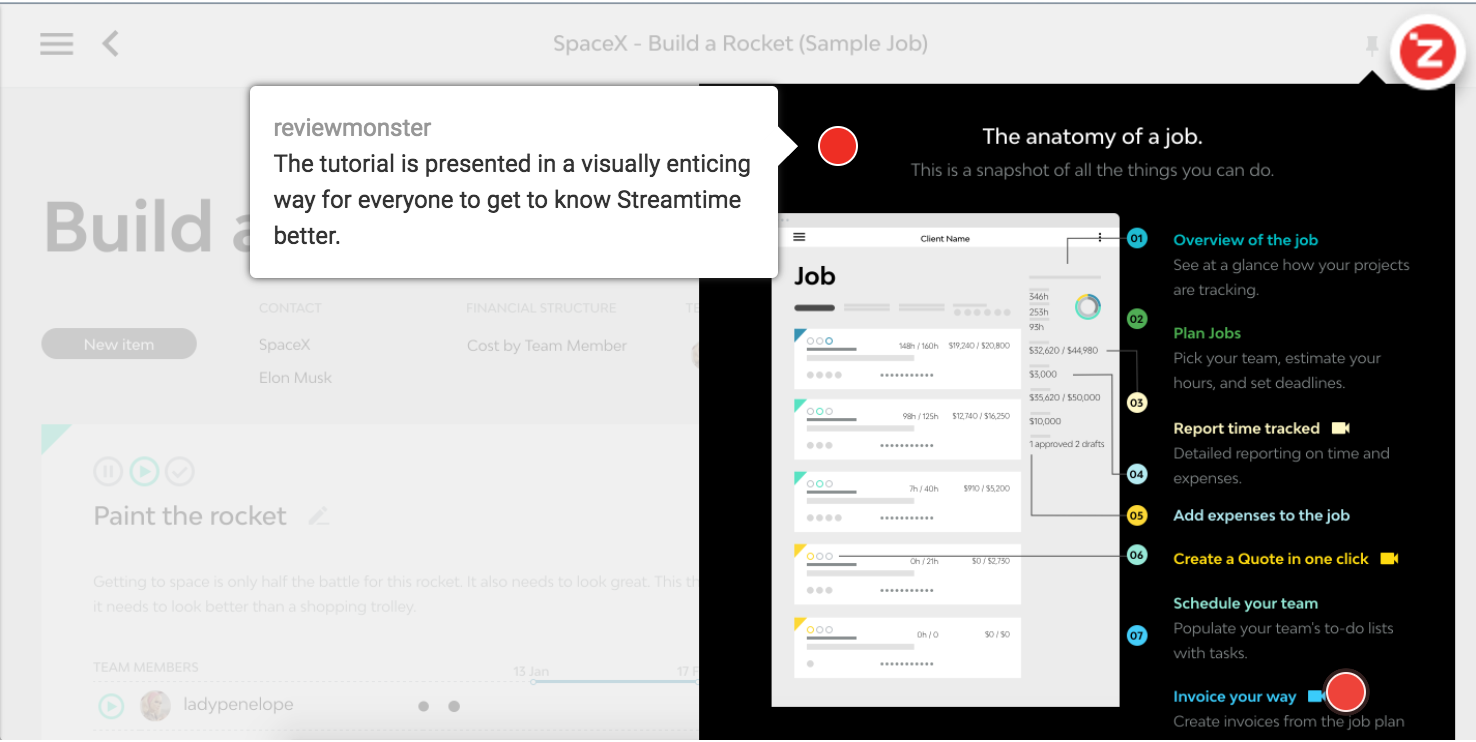1476x742 pixels.
Task: Click SpaceX contact name
Action: [284, 344]
